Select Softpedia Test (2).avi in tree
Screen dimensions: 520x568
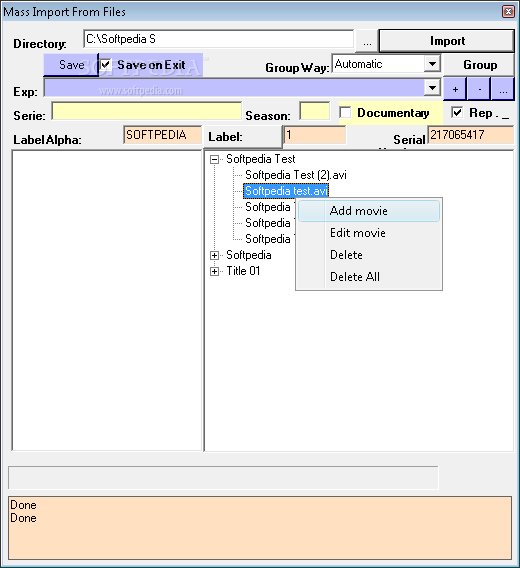coord(296,175)
